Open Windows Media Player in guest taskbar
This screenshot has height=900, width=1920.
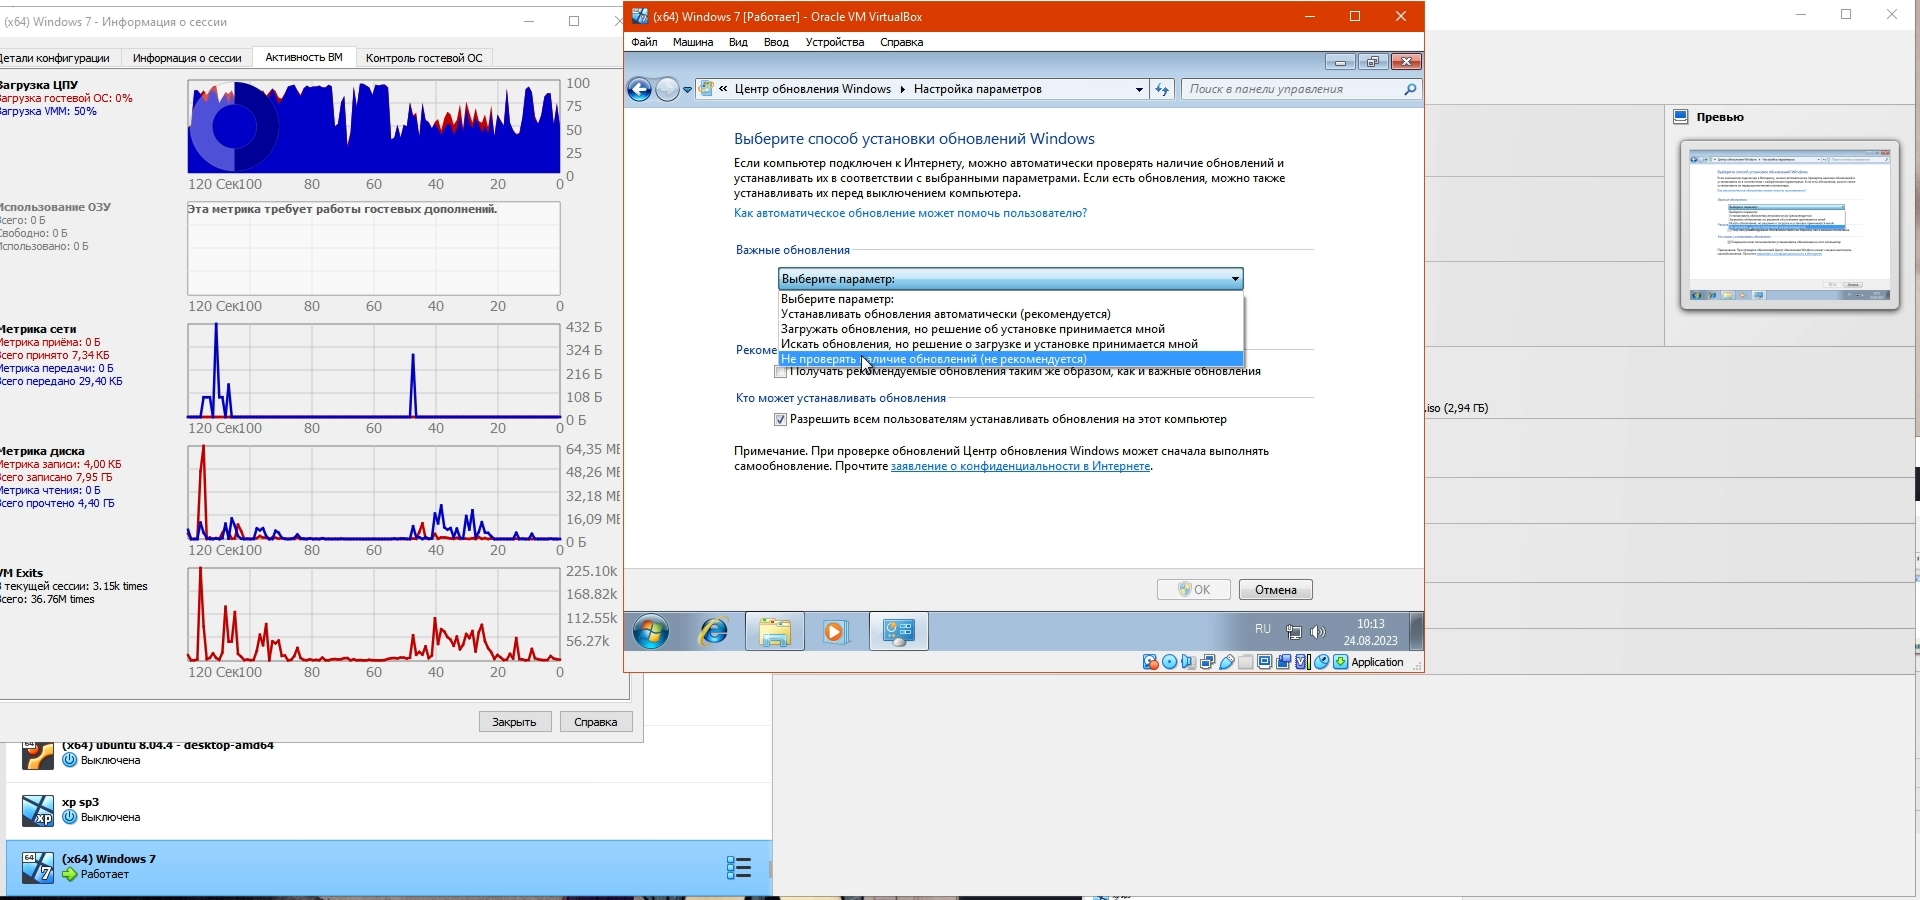pos(836,631)
